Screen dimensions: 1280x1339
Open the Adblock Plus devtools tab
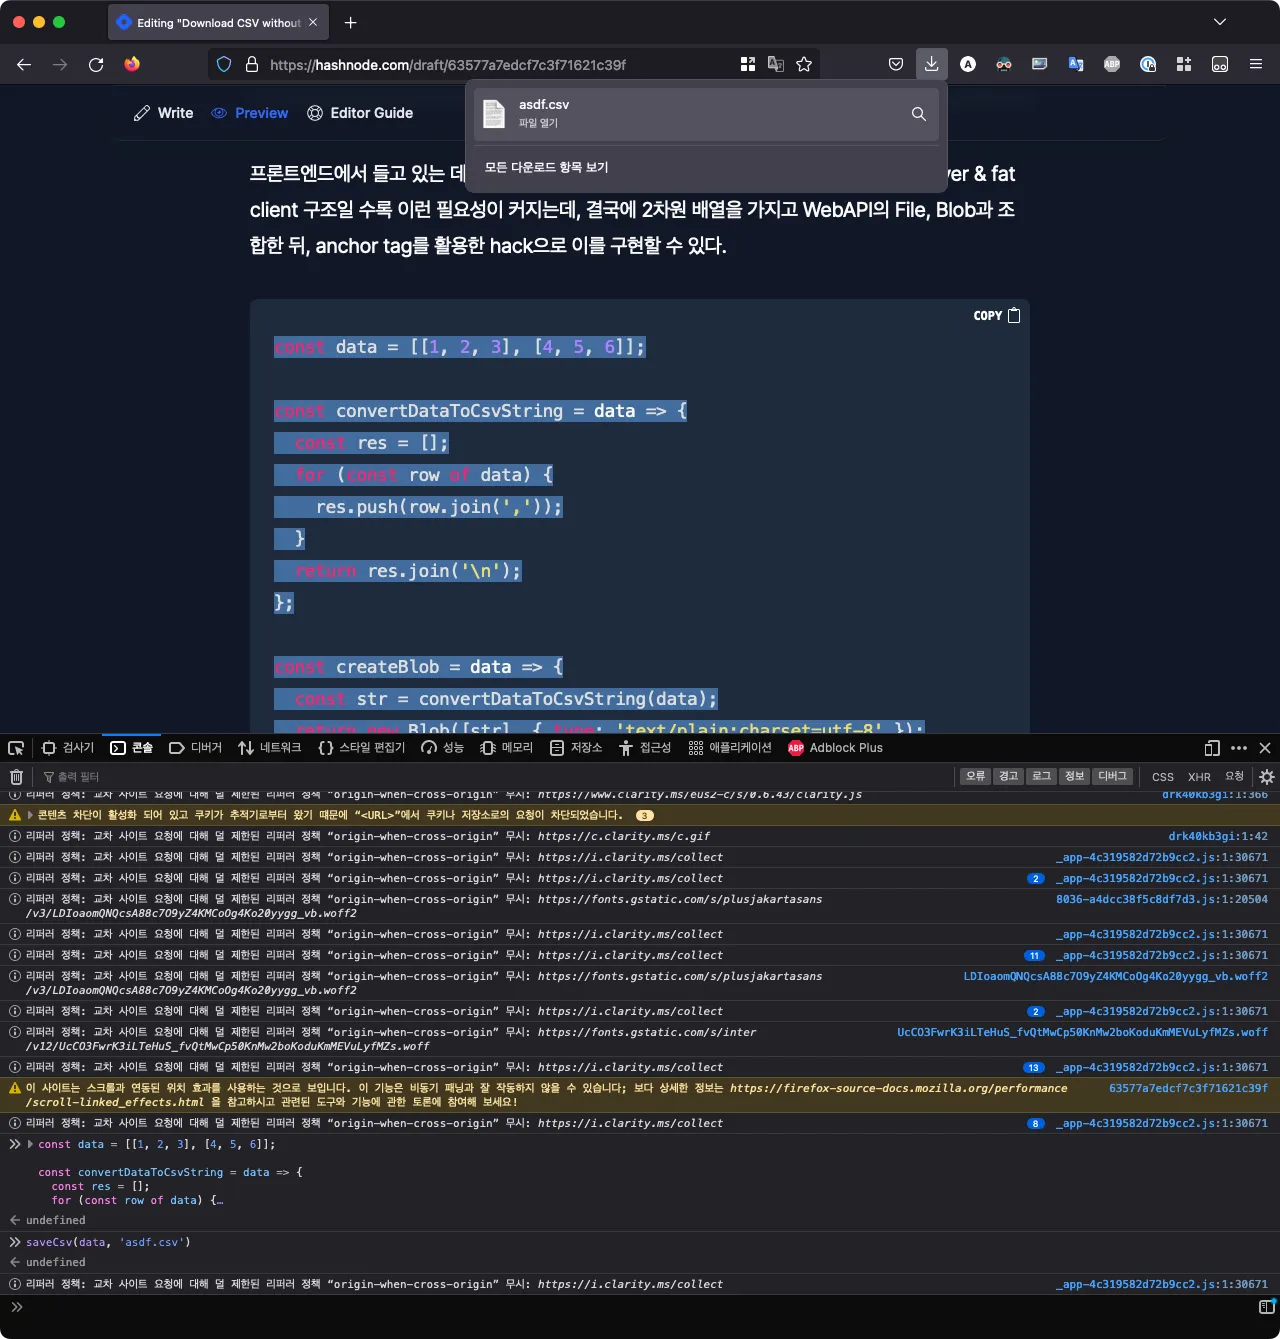tap(836, 748)
